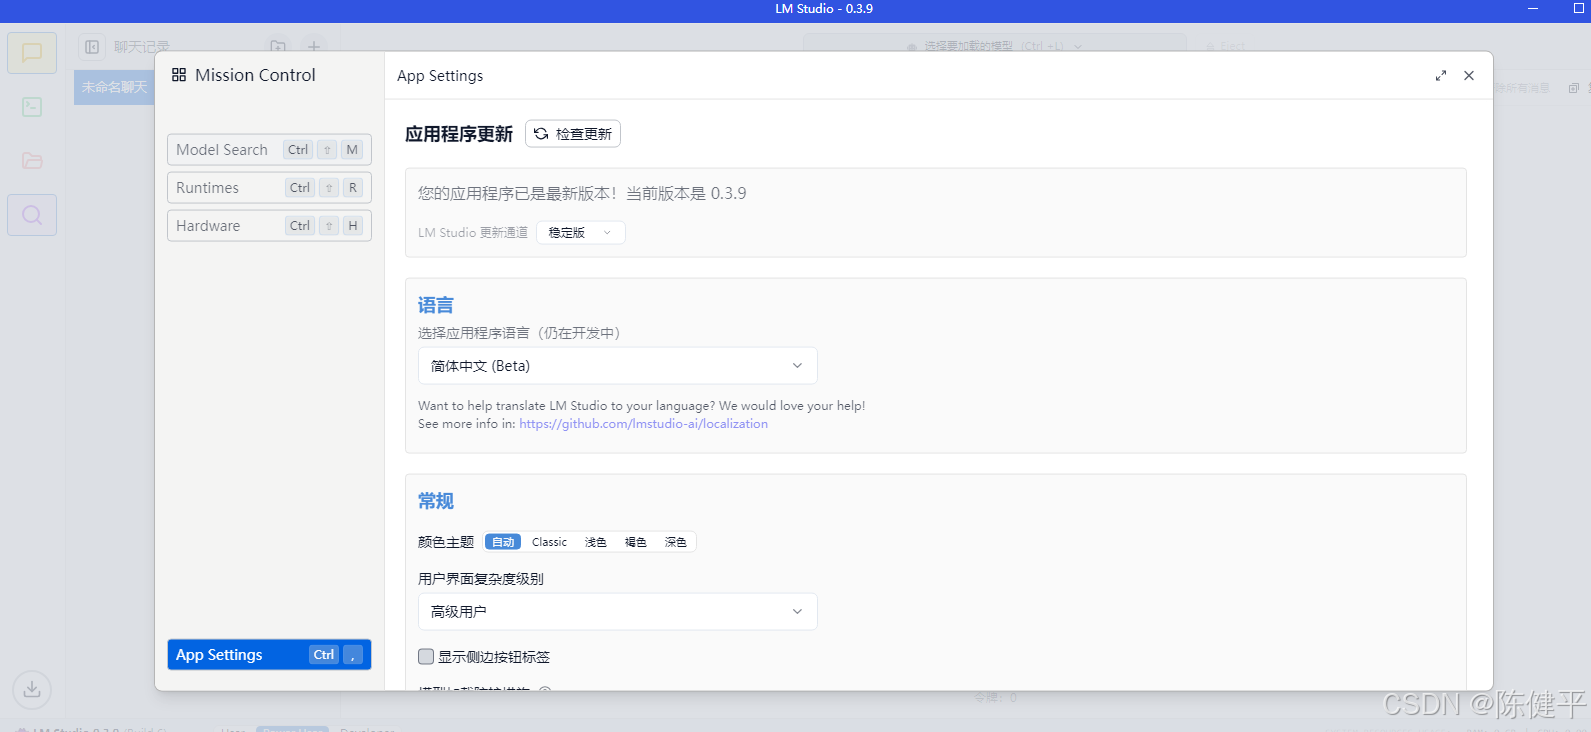Open the Downloads icon at the sidebar bottom

[32, 689]
